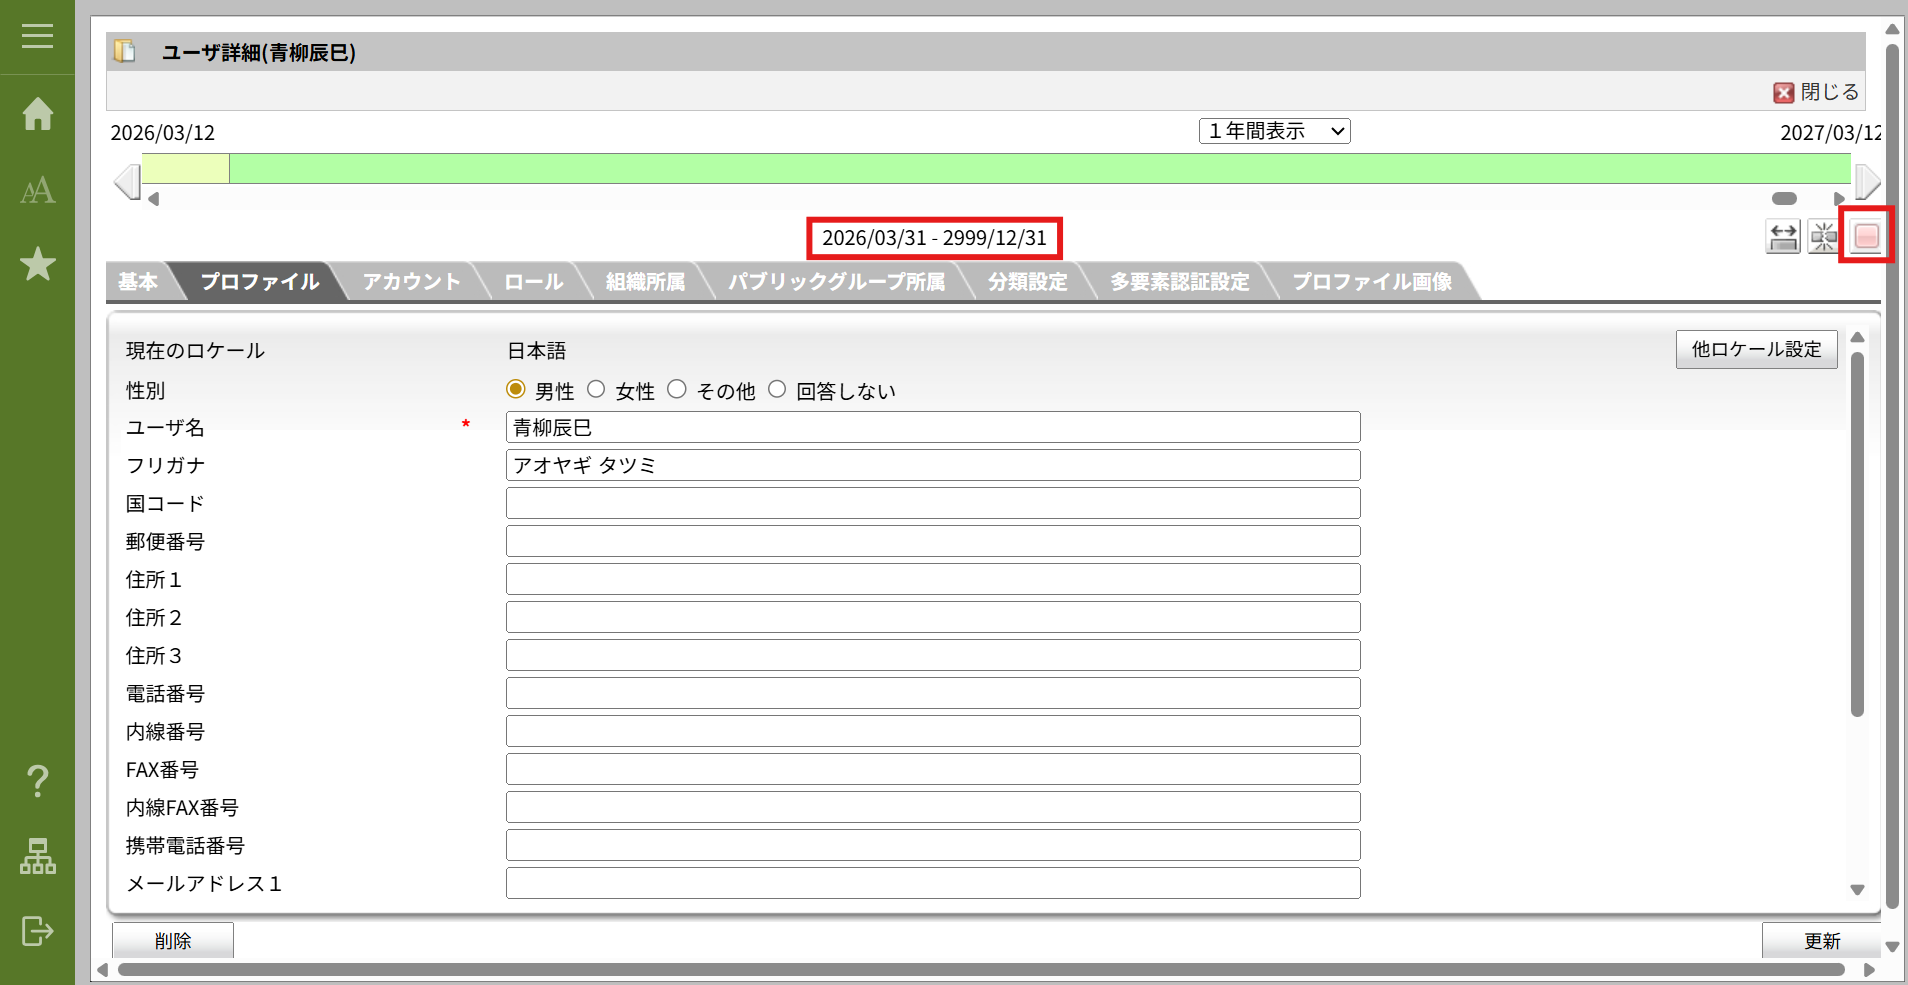Open the sitemap icon in sidebar
This screenshot has height=985, width=1908.
point(37,856)
